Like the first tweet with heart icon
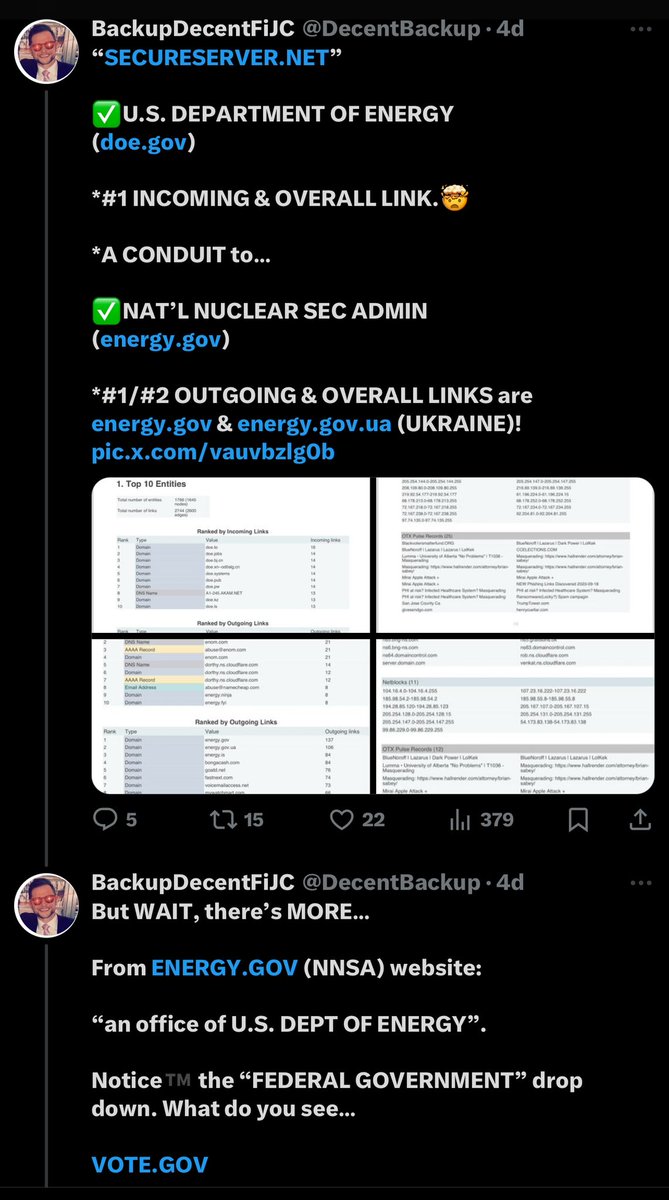This screenshot has width=669, height=1200. point(343,819)
